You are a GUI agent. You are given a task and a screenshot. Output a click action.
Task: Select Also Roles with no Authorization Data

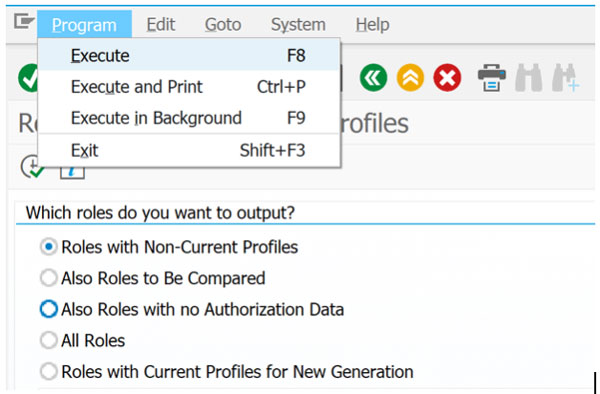click(x=49, y=309)
